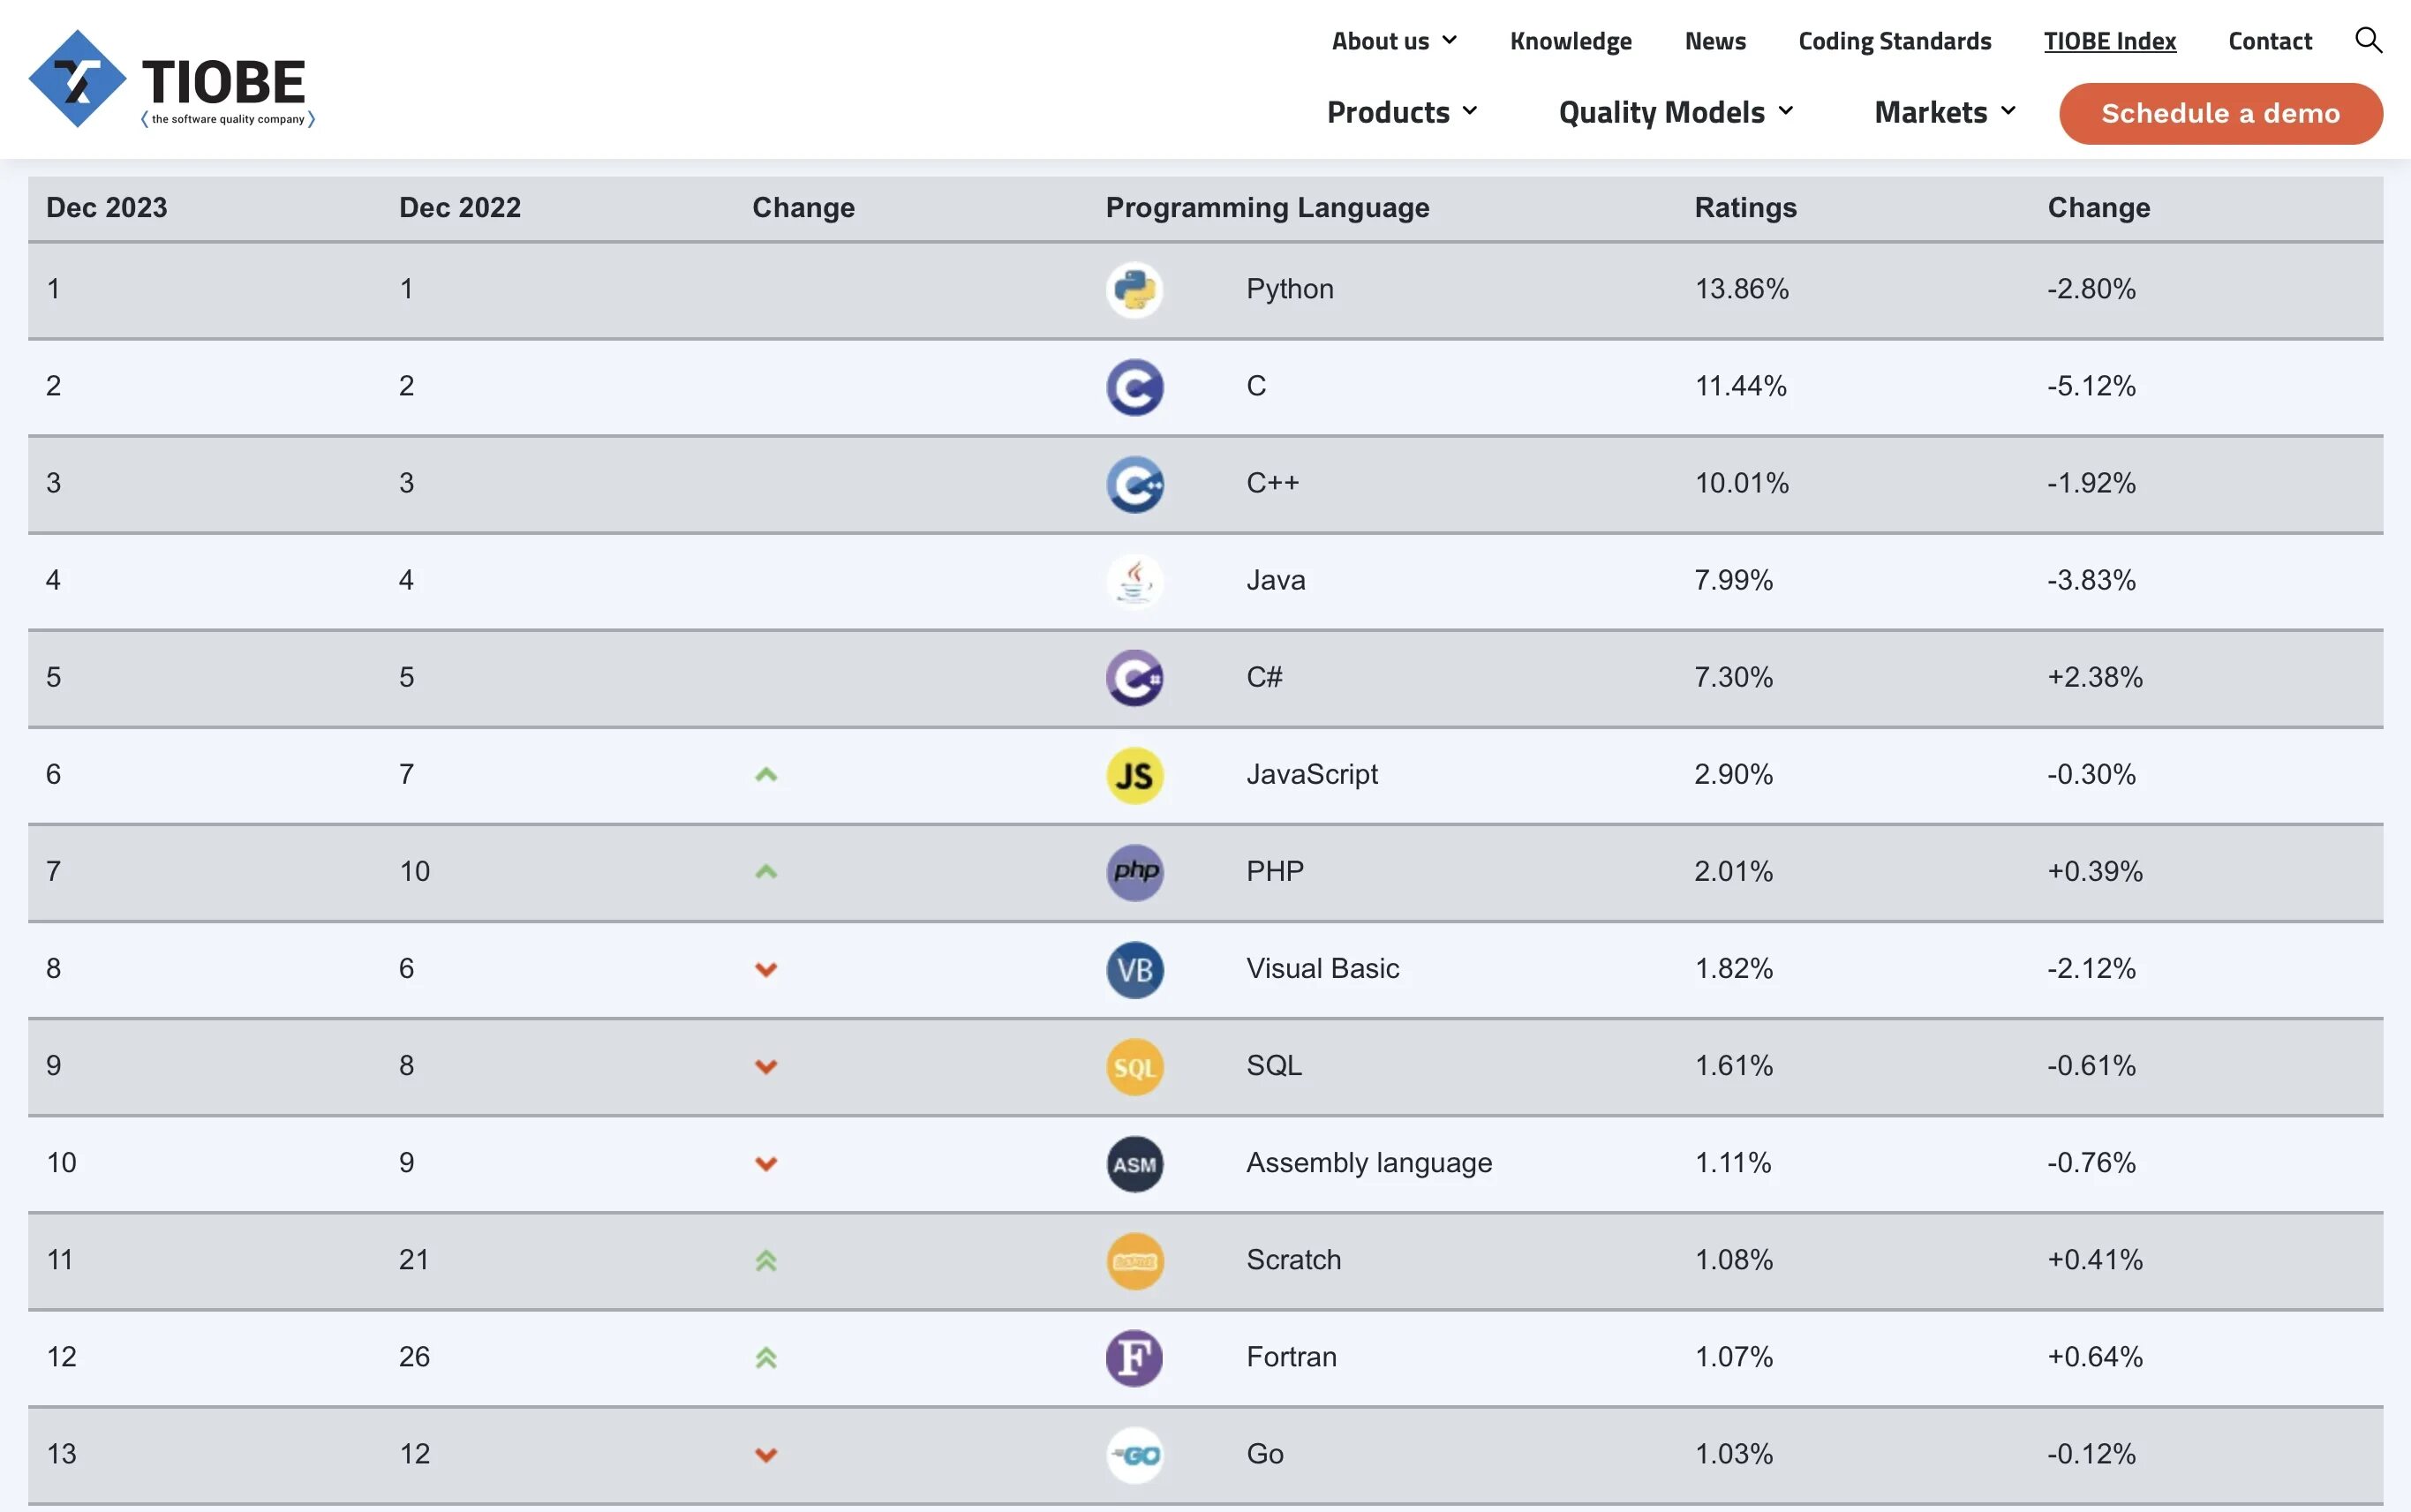This screenshot has height=1512, width=2411.
Task: Click the Dec 2022 column header
Action: click(460, 207)
